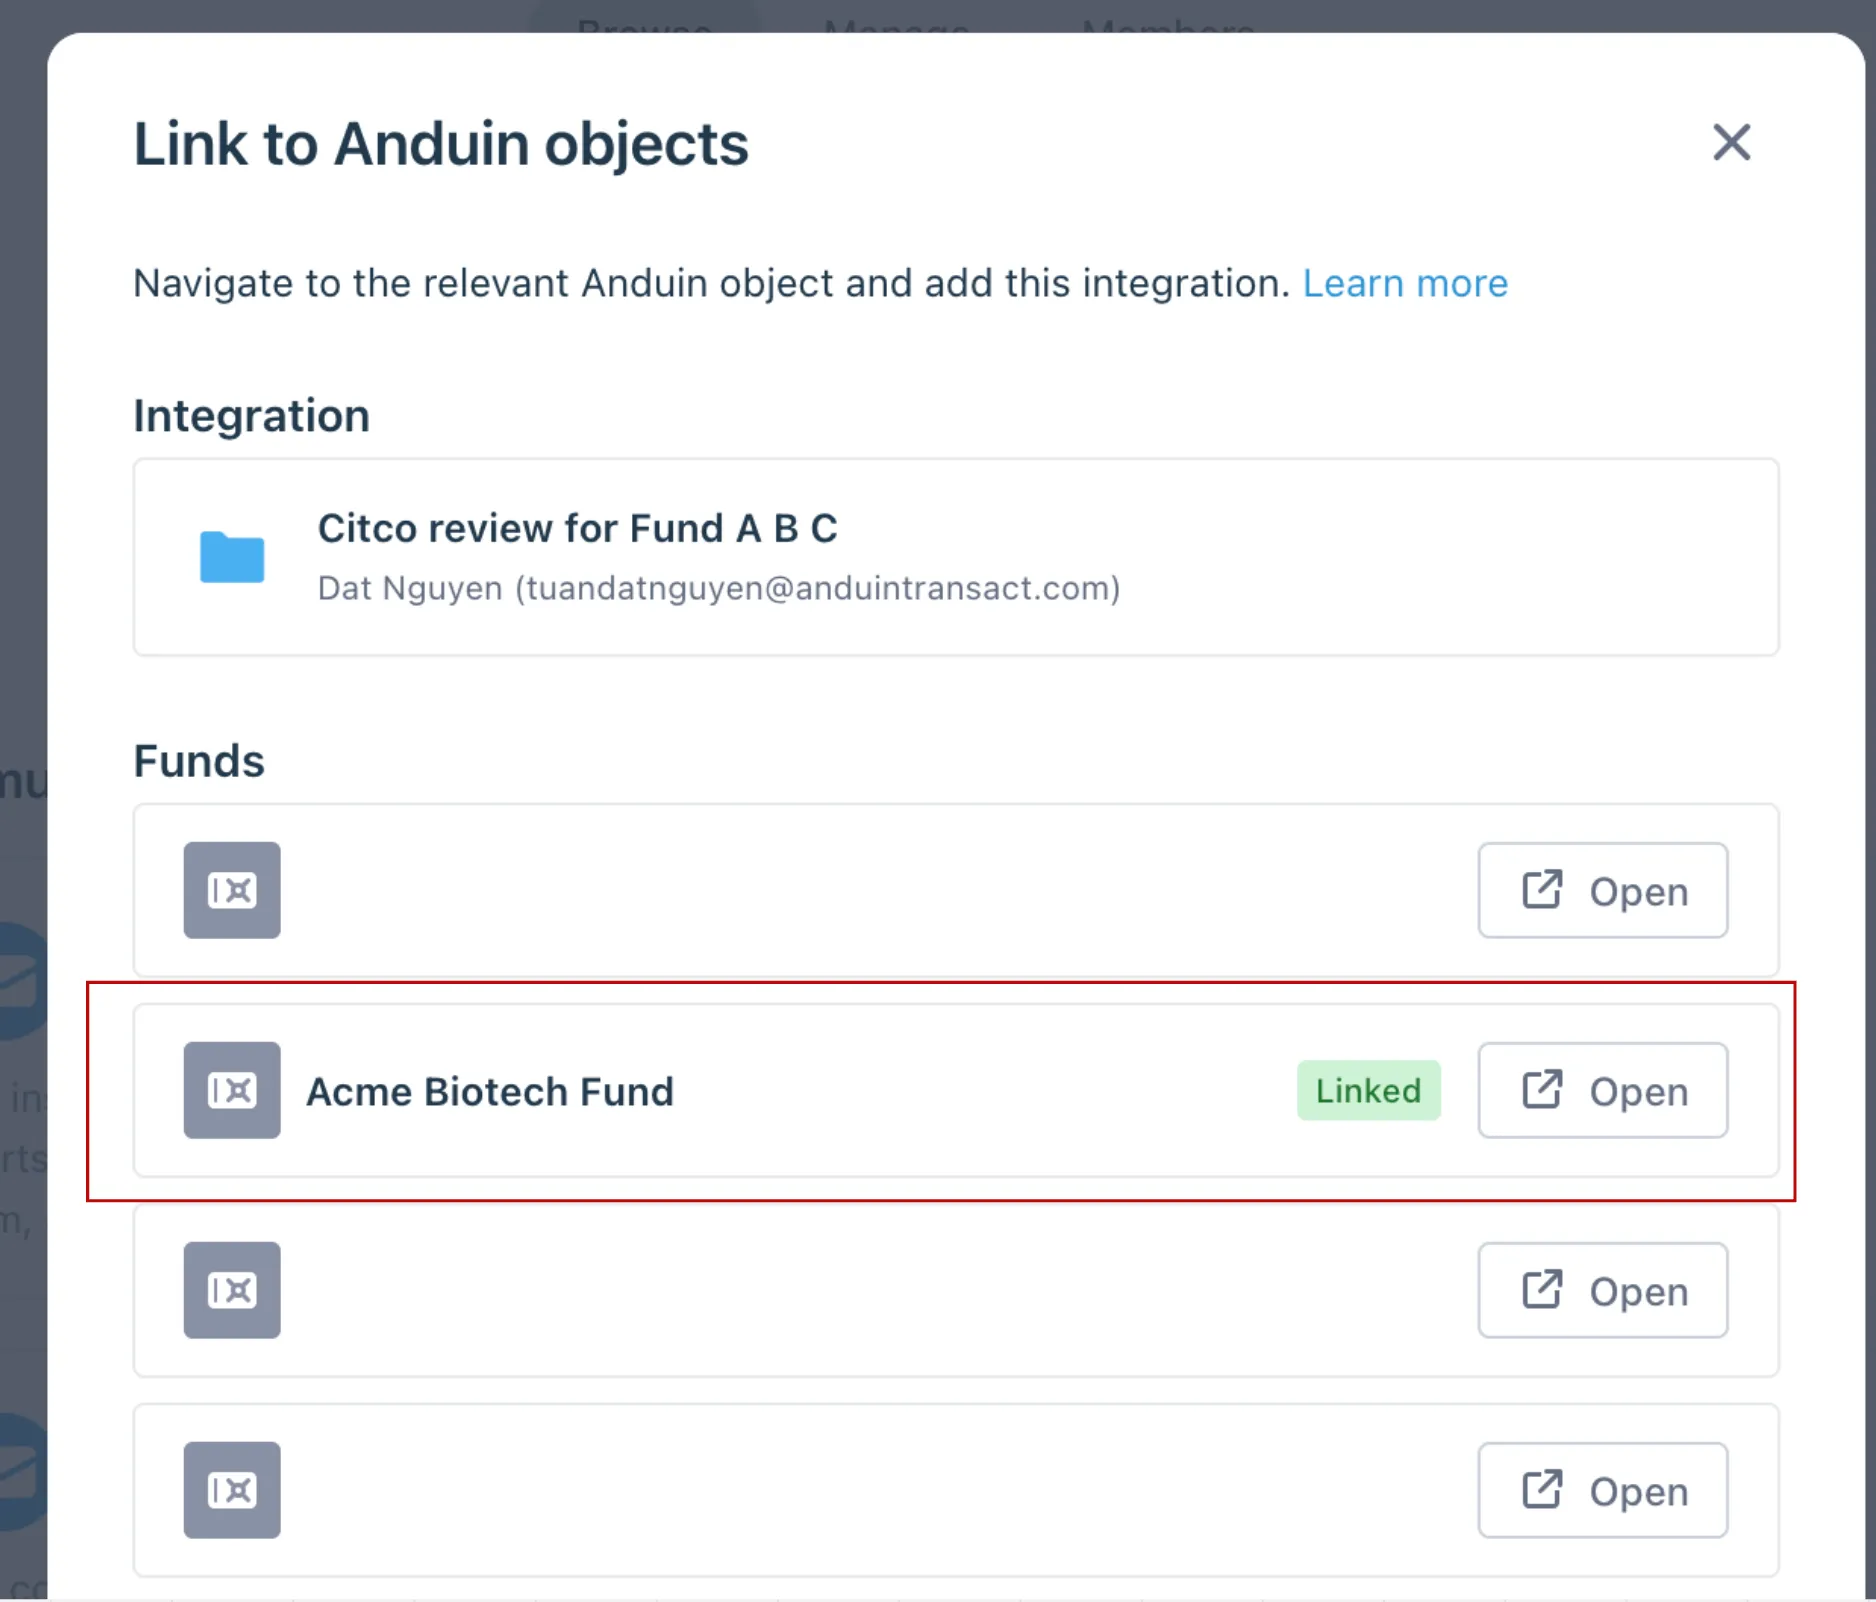Click the green Linked badge

point(1368,1090)
